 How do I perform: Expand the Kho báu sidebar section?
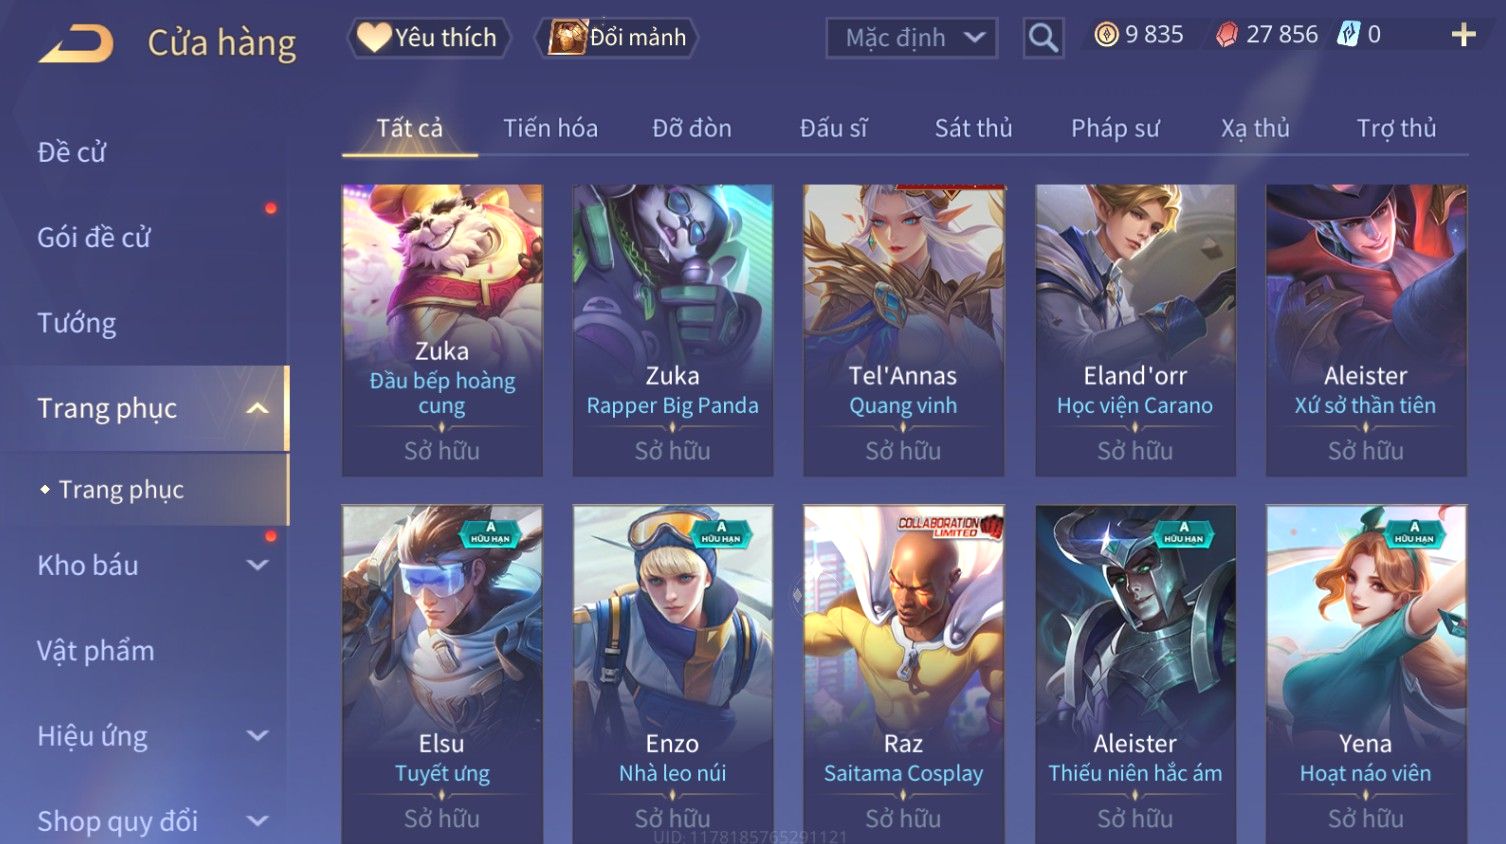[257, 565]
